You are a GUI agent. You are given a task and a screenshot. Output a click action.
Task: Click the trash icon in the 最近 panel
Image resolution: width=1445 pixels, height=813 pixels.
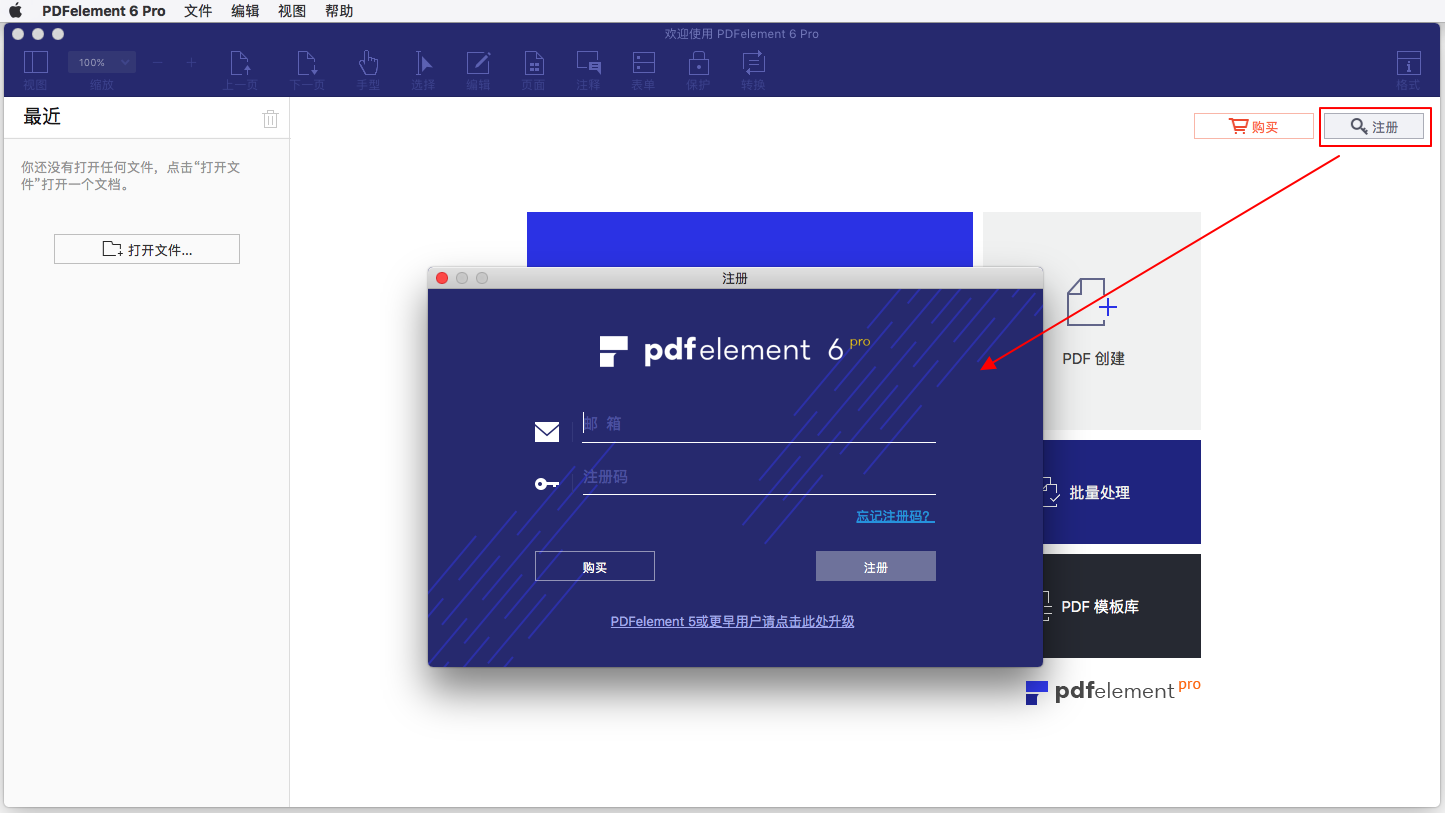pos(270,119)
